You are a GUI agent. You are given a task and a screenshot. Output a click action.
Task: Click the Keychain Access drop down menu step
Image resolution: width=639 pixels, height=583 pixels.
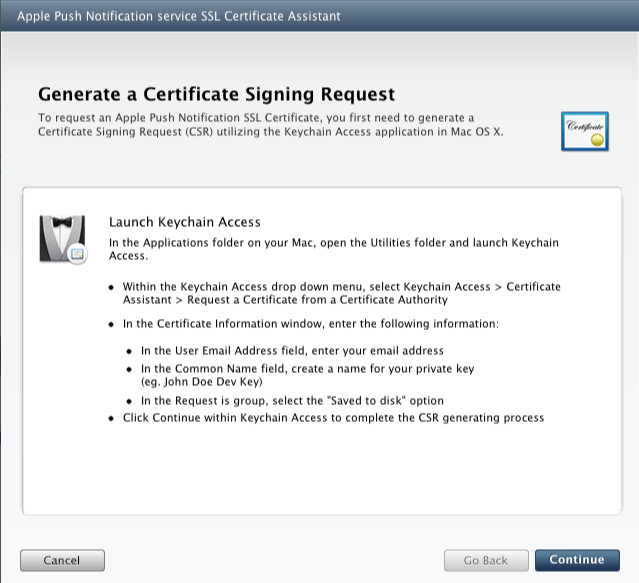pyautogui.click(x=341, y=293)
